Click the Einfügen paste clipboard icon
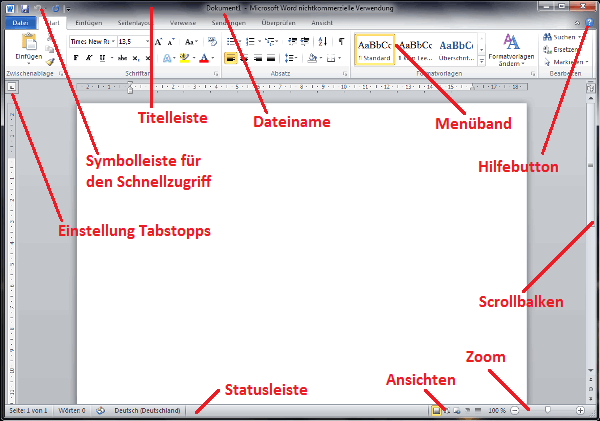 29,41
